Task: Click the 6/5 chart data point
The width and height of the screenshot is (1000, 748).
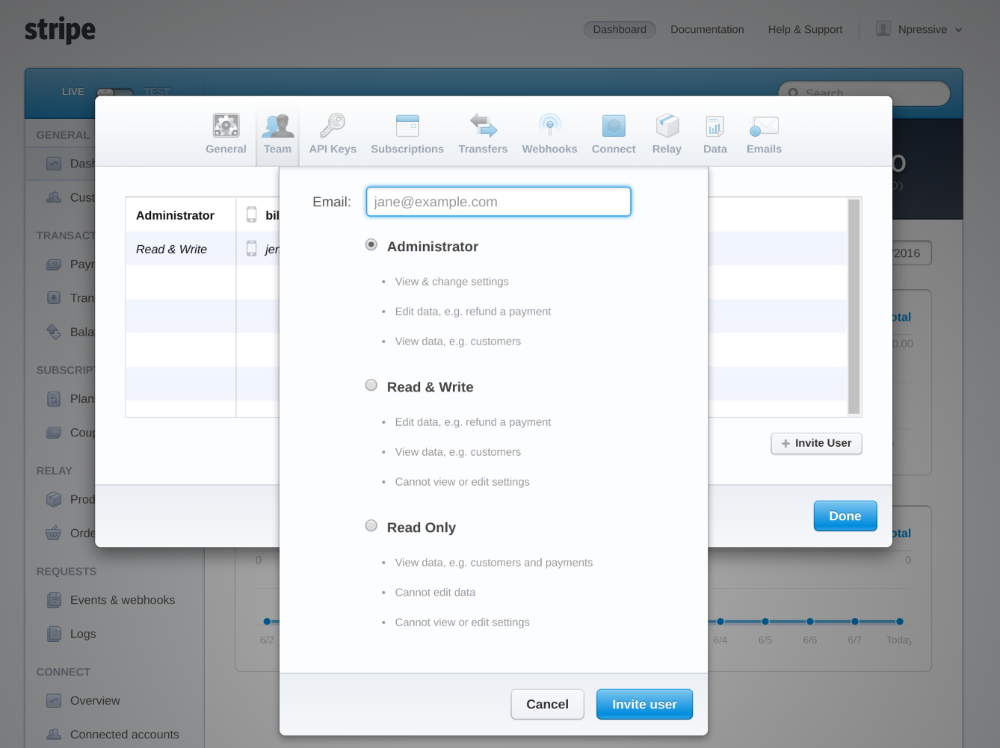Action: click(765, 621)
